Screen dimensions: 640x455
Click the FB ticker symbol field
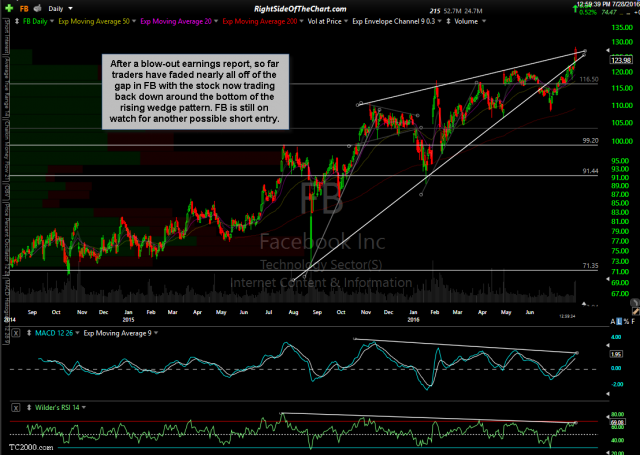(x=22, y=7)
